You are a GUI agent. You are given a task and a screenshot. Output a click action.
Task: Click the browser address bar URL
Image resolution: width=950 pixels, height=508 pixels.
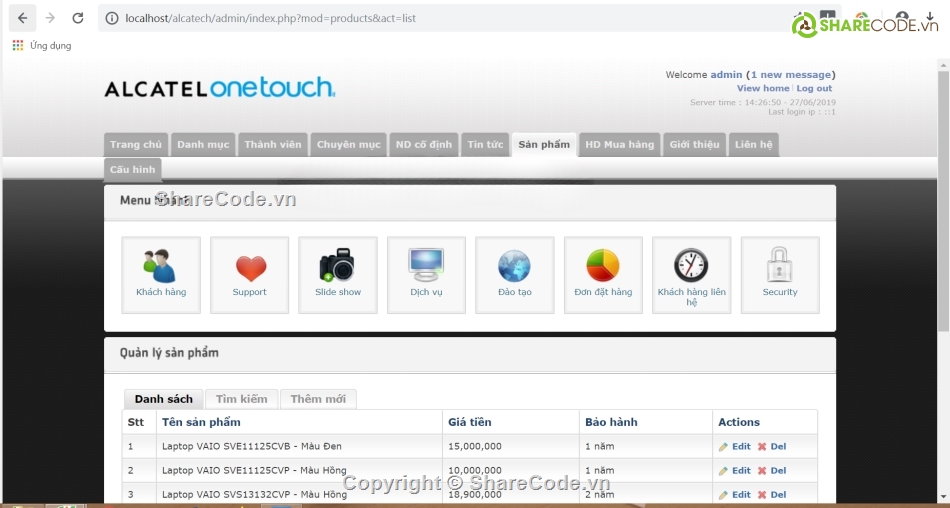(270, 18)
